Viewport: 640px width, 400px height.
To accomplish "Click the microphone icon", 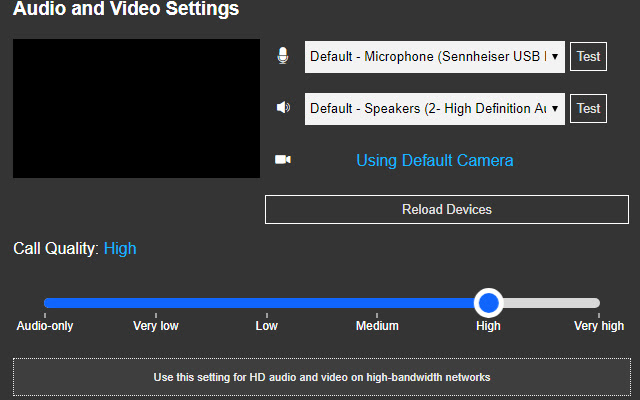I will [x=282, y=56].
